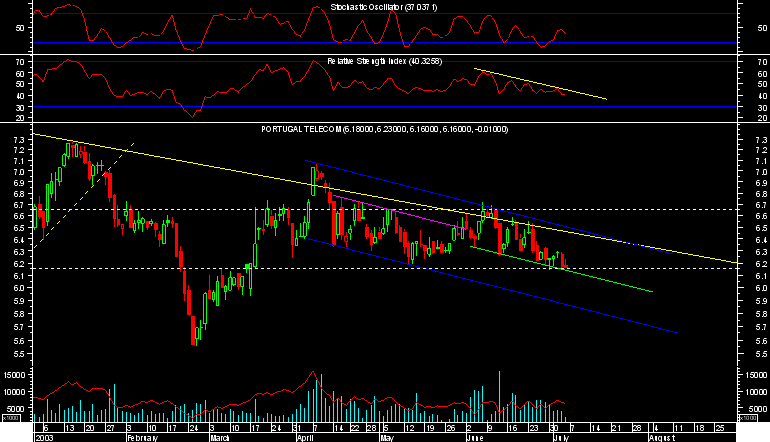This screenshot has height=442, width=770.
Task: Click the 31 date tick before April
Action: (296, 428)
